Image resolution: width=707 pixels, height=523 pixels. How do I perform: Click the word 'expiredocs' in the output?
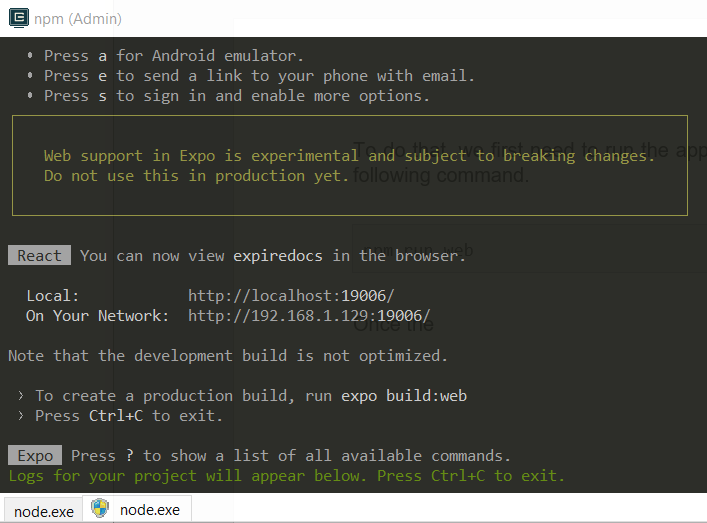coord(278,256)
